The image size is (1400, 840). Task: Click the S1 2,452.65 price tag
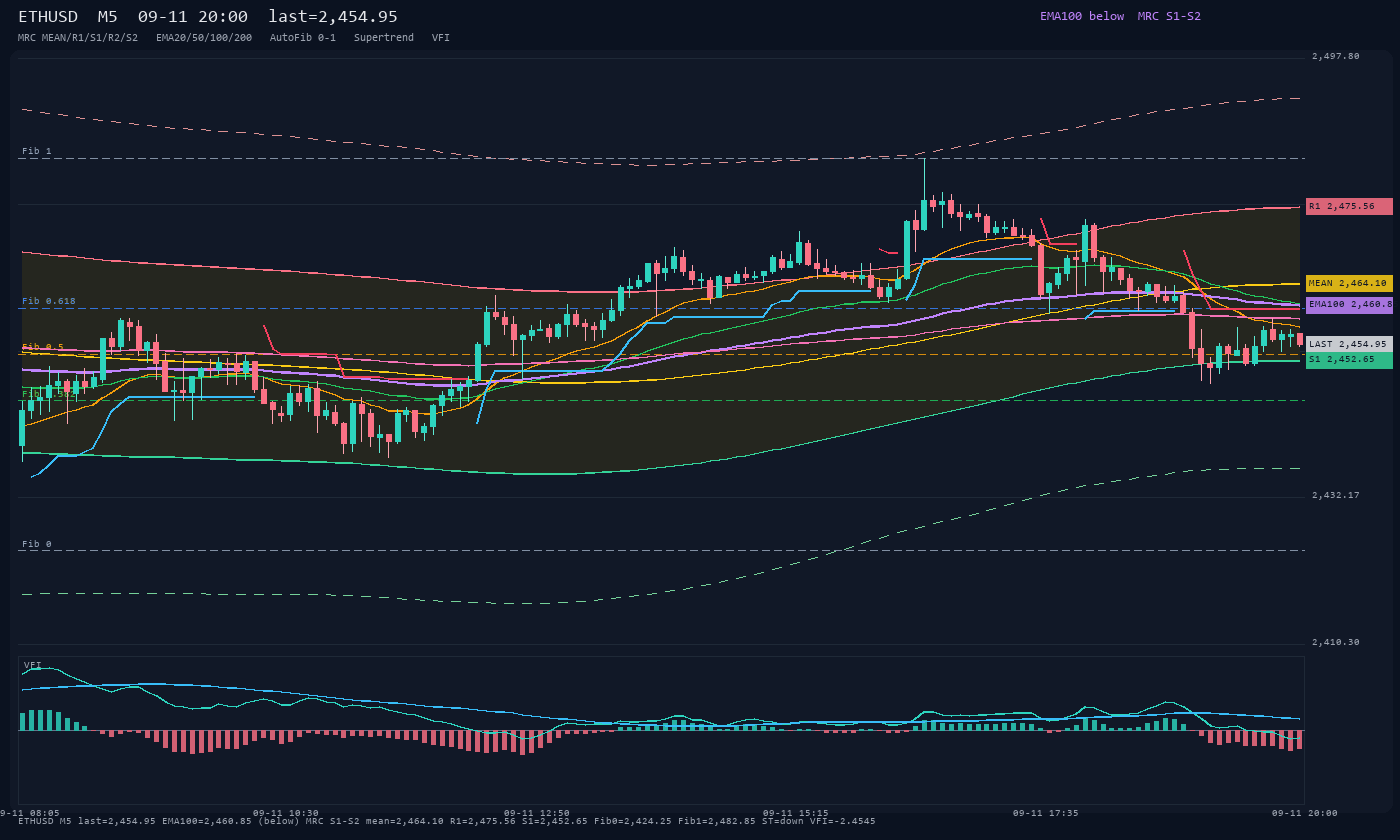[1349, 359]
